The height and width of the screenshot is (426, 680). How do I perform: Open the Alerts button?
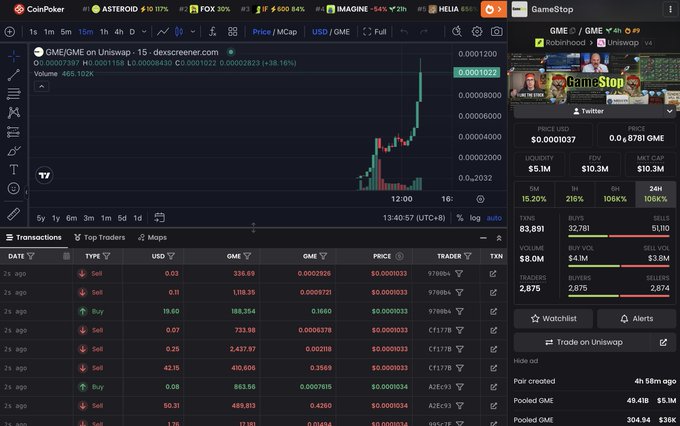(636, 319)
